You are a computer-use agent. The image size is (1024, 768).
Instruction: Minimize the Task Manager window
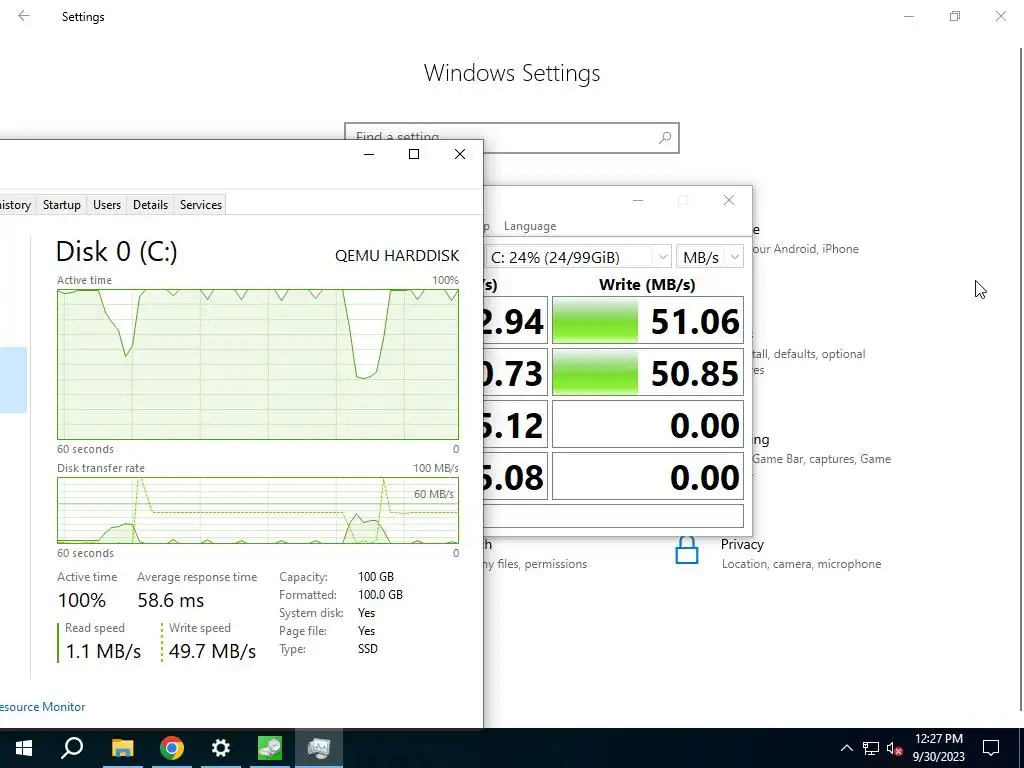[x=369, y=154]
